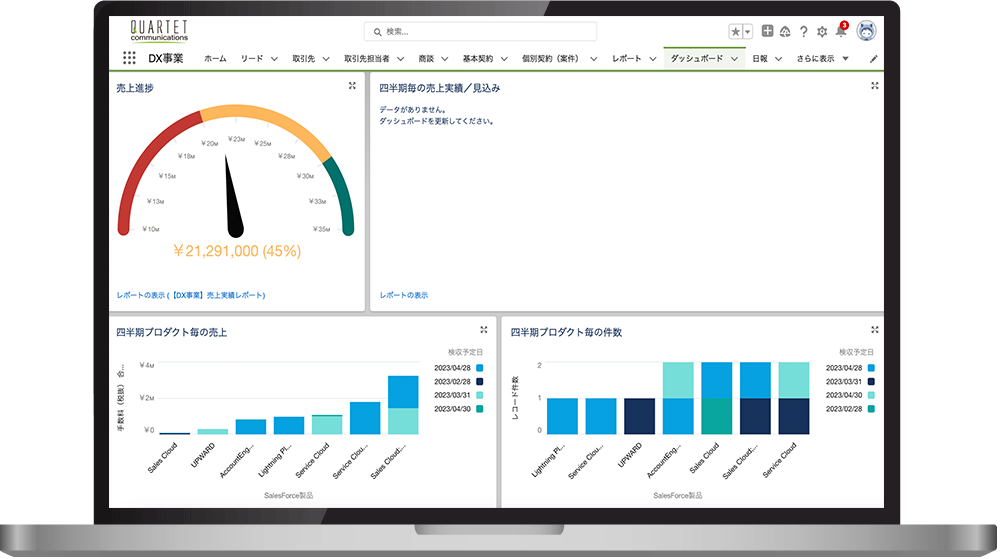Open the App Launcher grid icon
The image size is (1001, 559).
[129, 59]
